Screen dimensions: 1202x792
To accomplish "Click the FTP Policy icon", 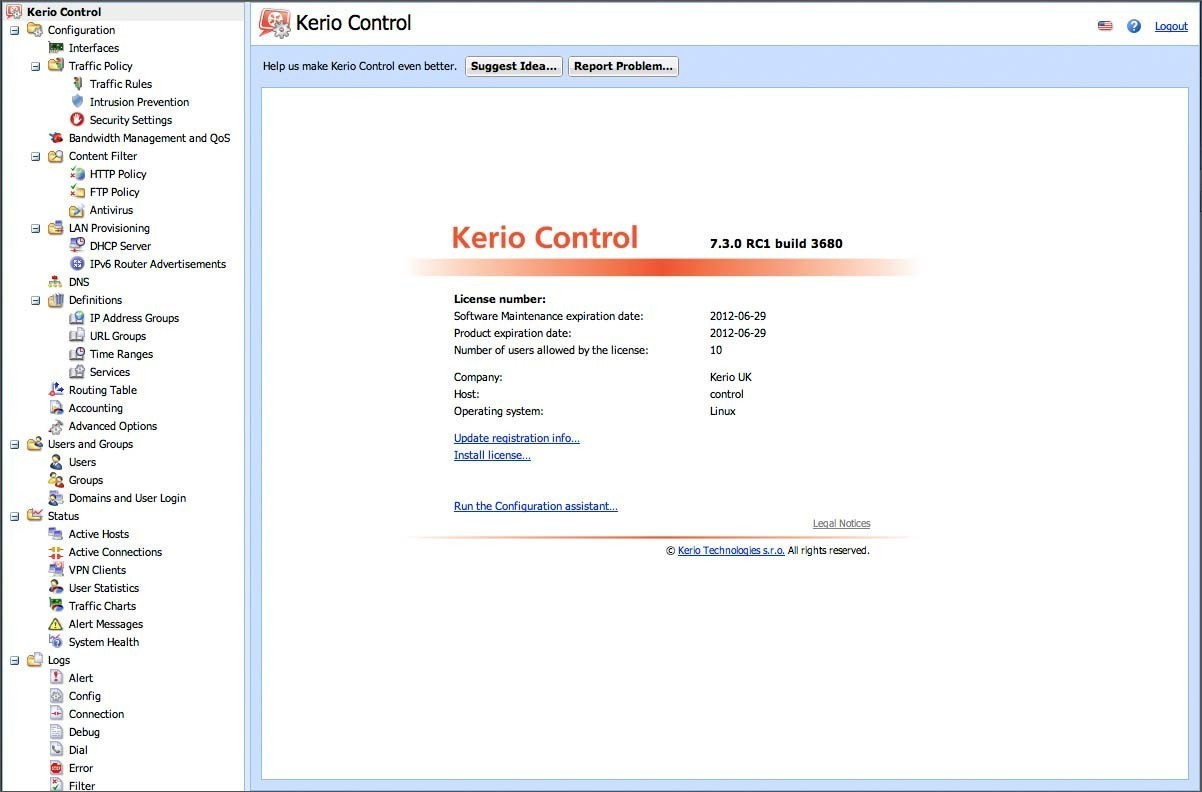I will [77, 192].
